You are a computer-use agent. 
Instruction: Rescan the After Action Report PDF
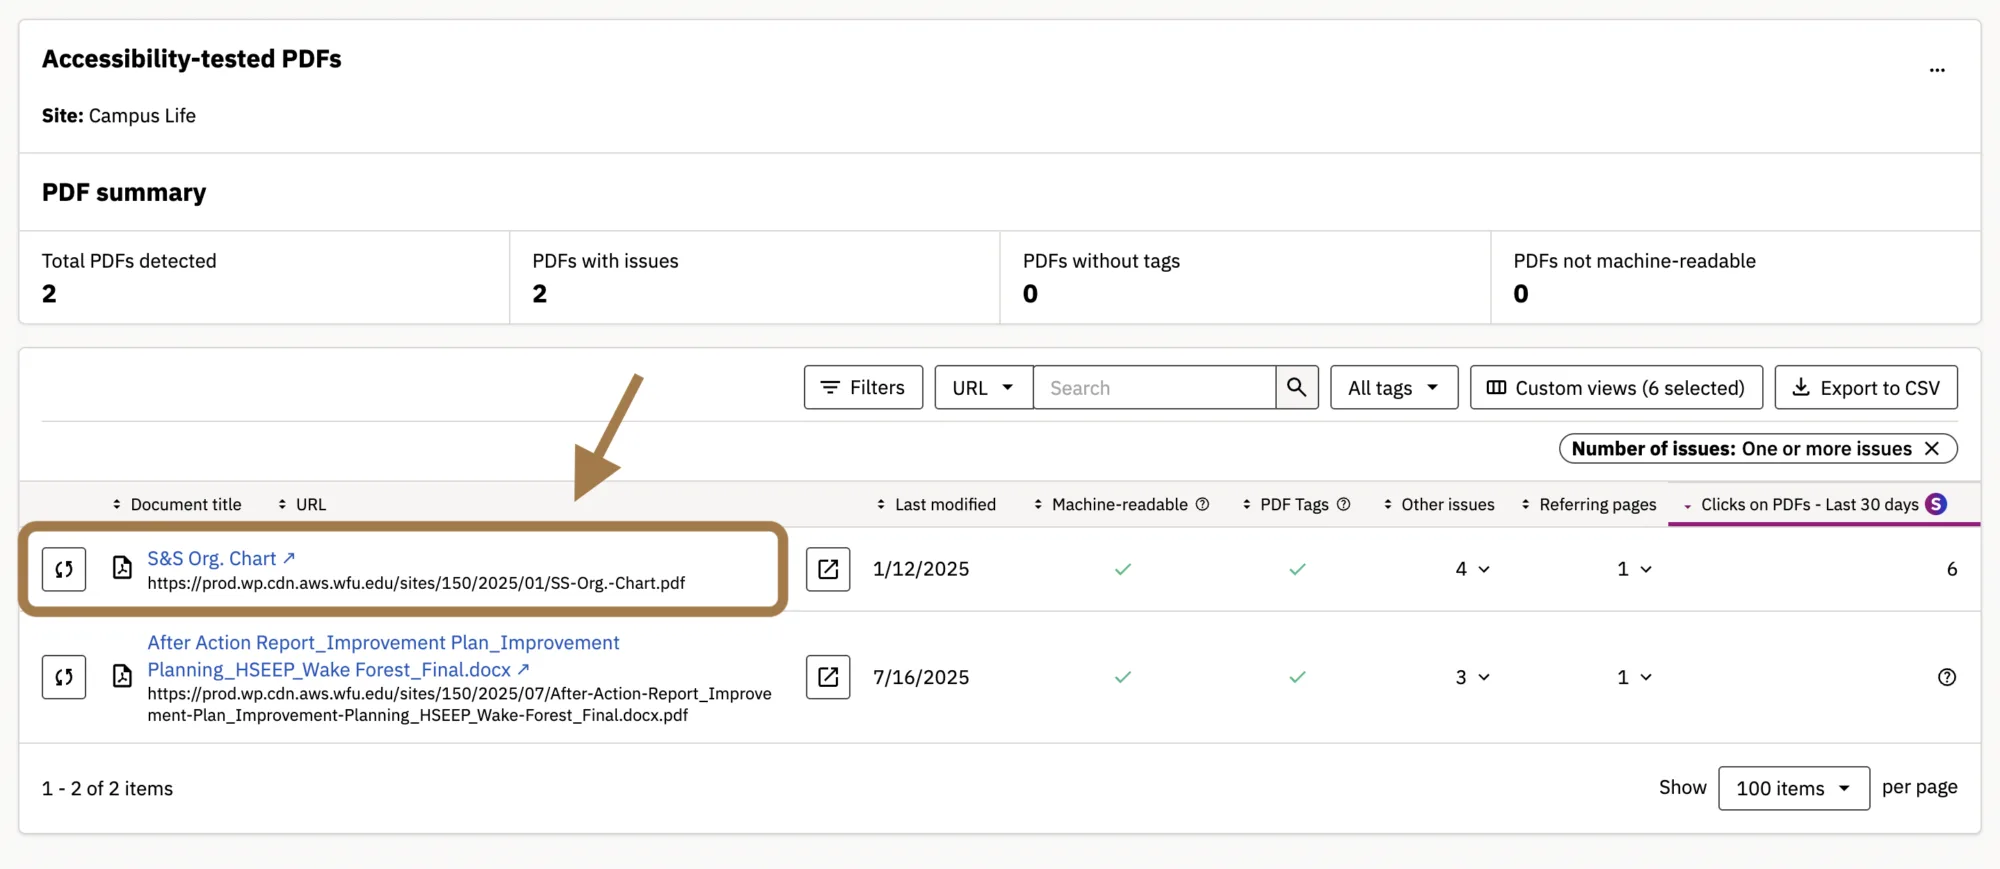(x=64, y=677)
